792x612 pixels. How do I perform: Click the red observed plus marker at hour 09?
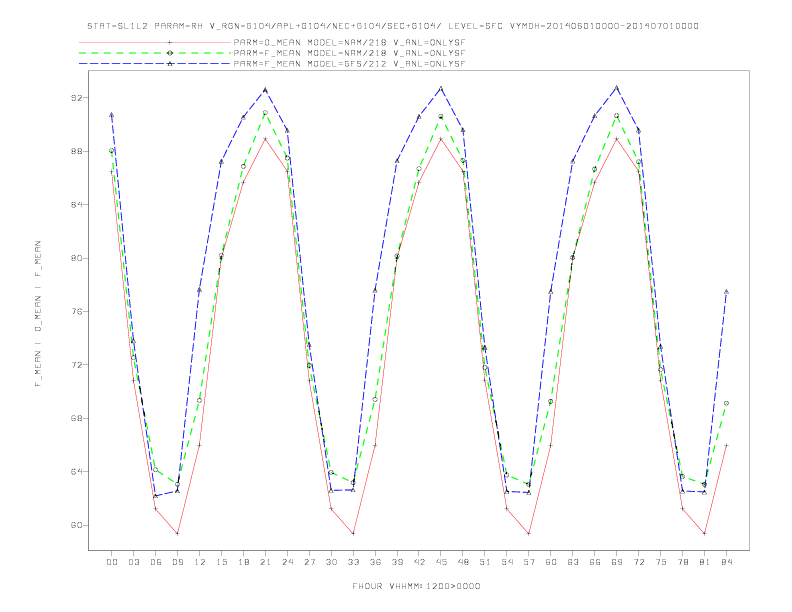tap(177, 533)
